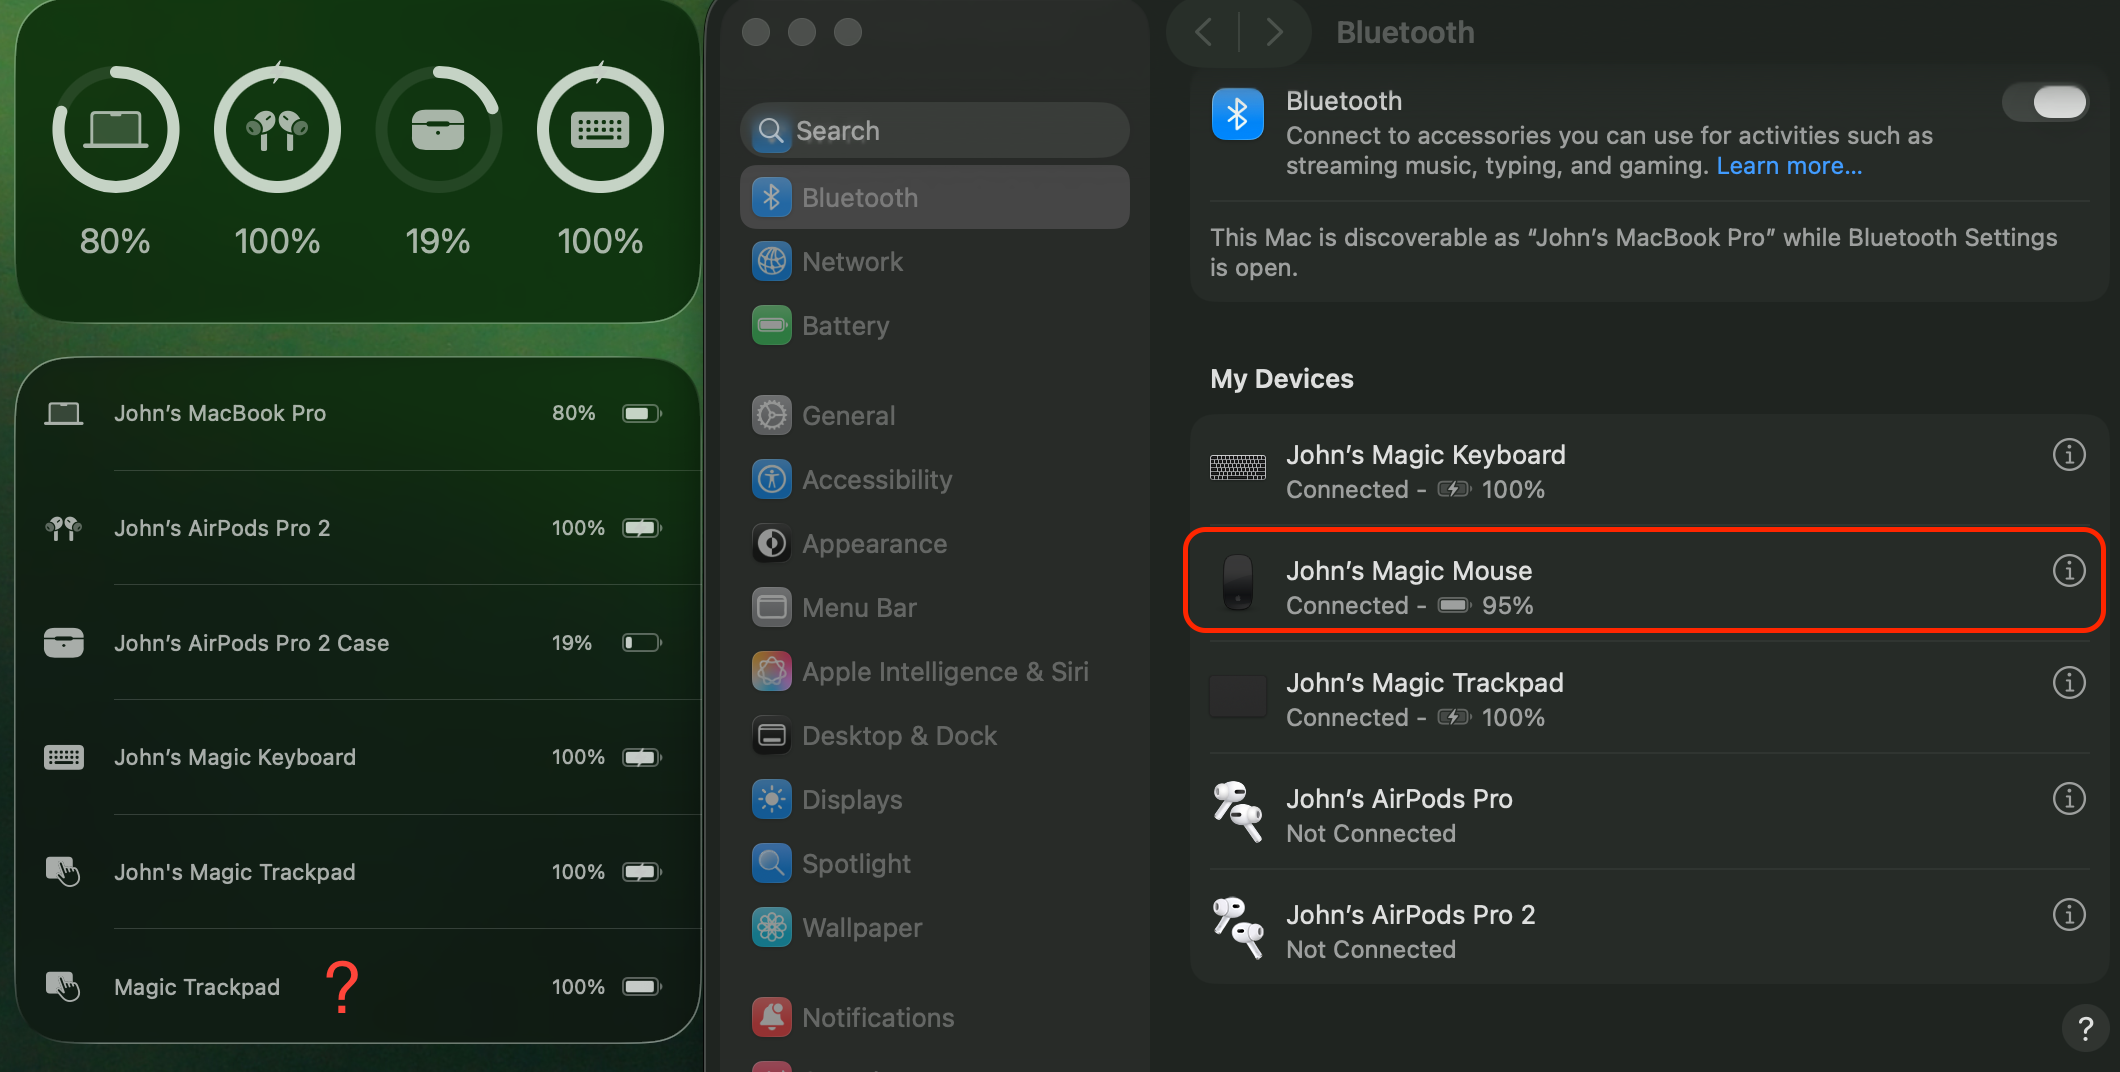This screenshot has height=1072, width=2120.
Task: Click the AirPods icon for settings' John's AirPods Pro 2
Action: (x=1238, y=927)
